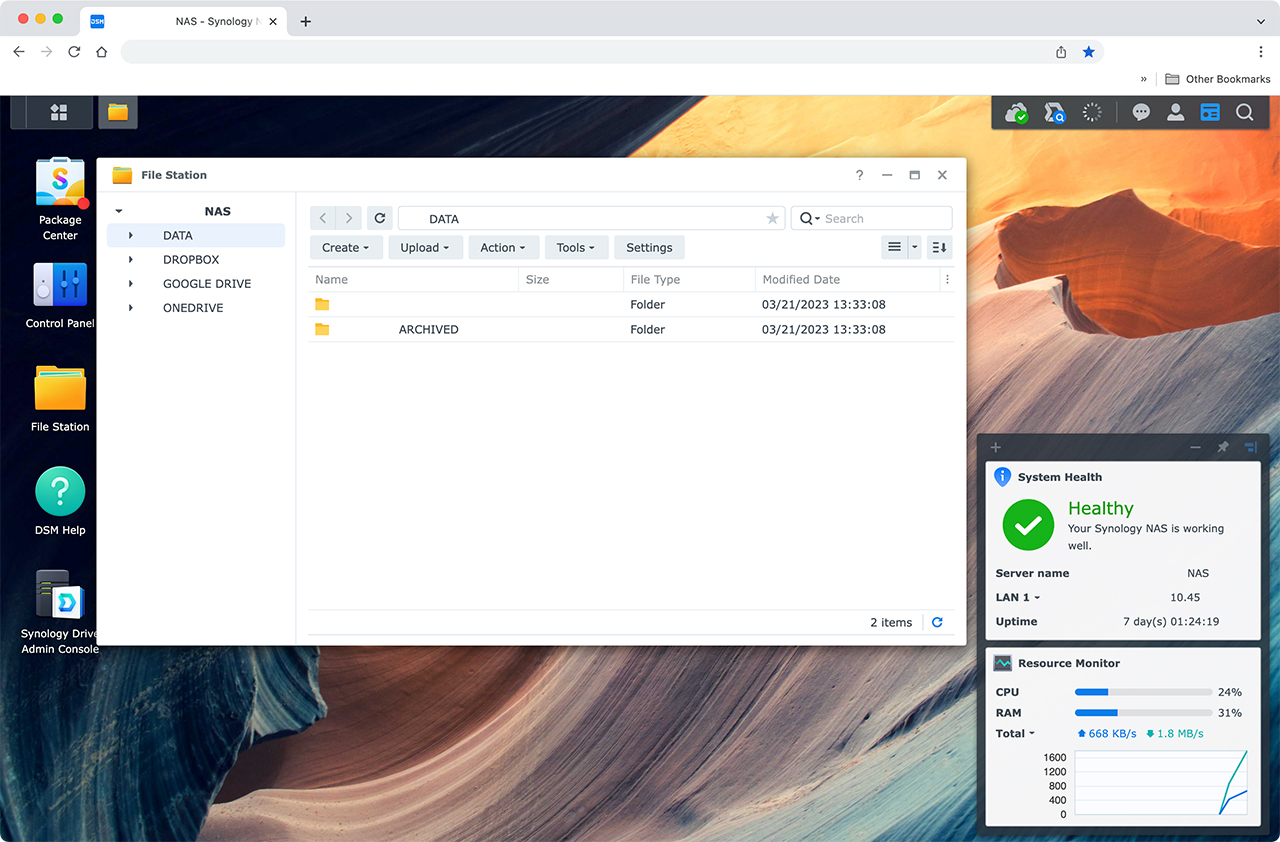
Task: Open the Tools dropdown menu
Action: [576, 247]
